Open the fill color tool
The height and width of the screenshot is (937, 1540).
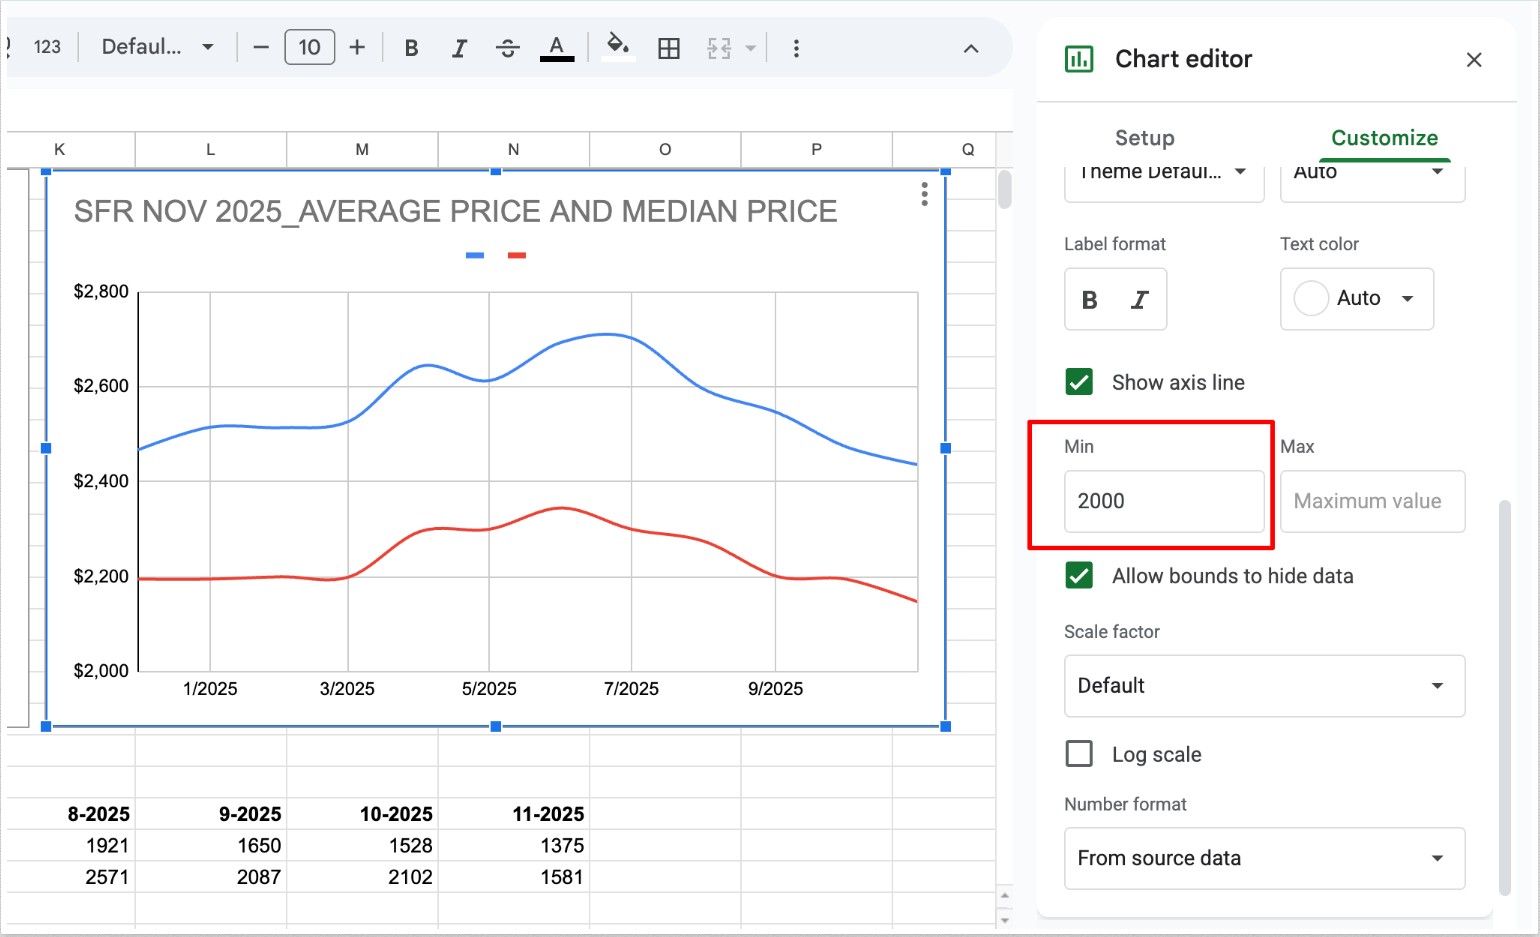tap(618, 46)
